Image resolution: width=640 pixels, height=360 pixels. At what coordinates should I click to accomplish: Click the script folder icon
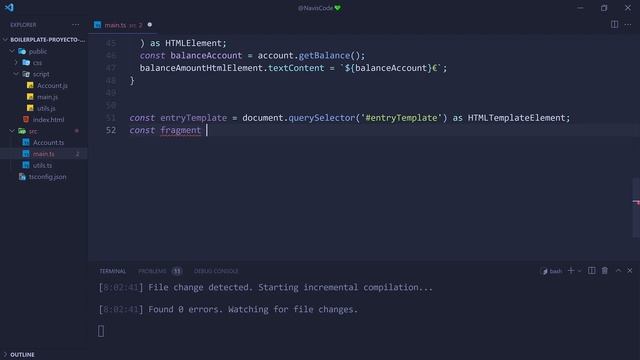click(x=26, y=74)
